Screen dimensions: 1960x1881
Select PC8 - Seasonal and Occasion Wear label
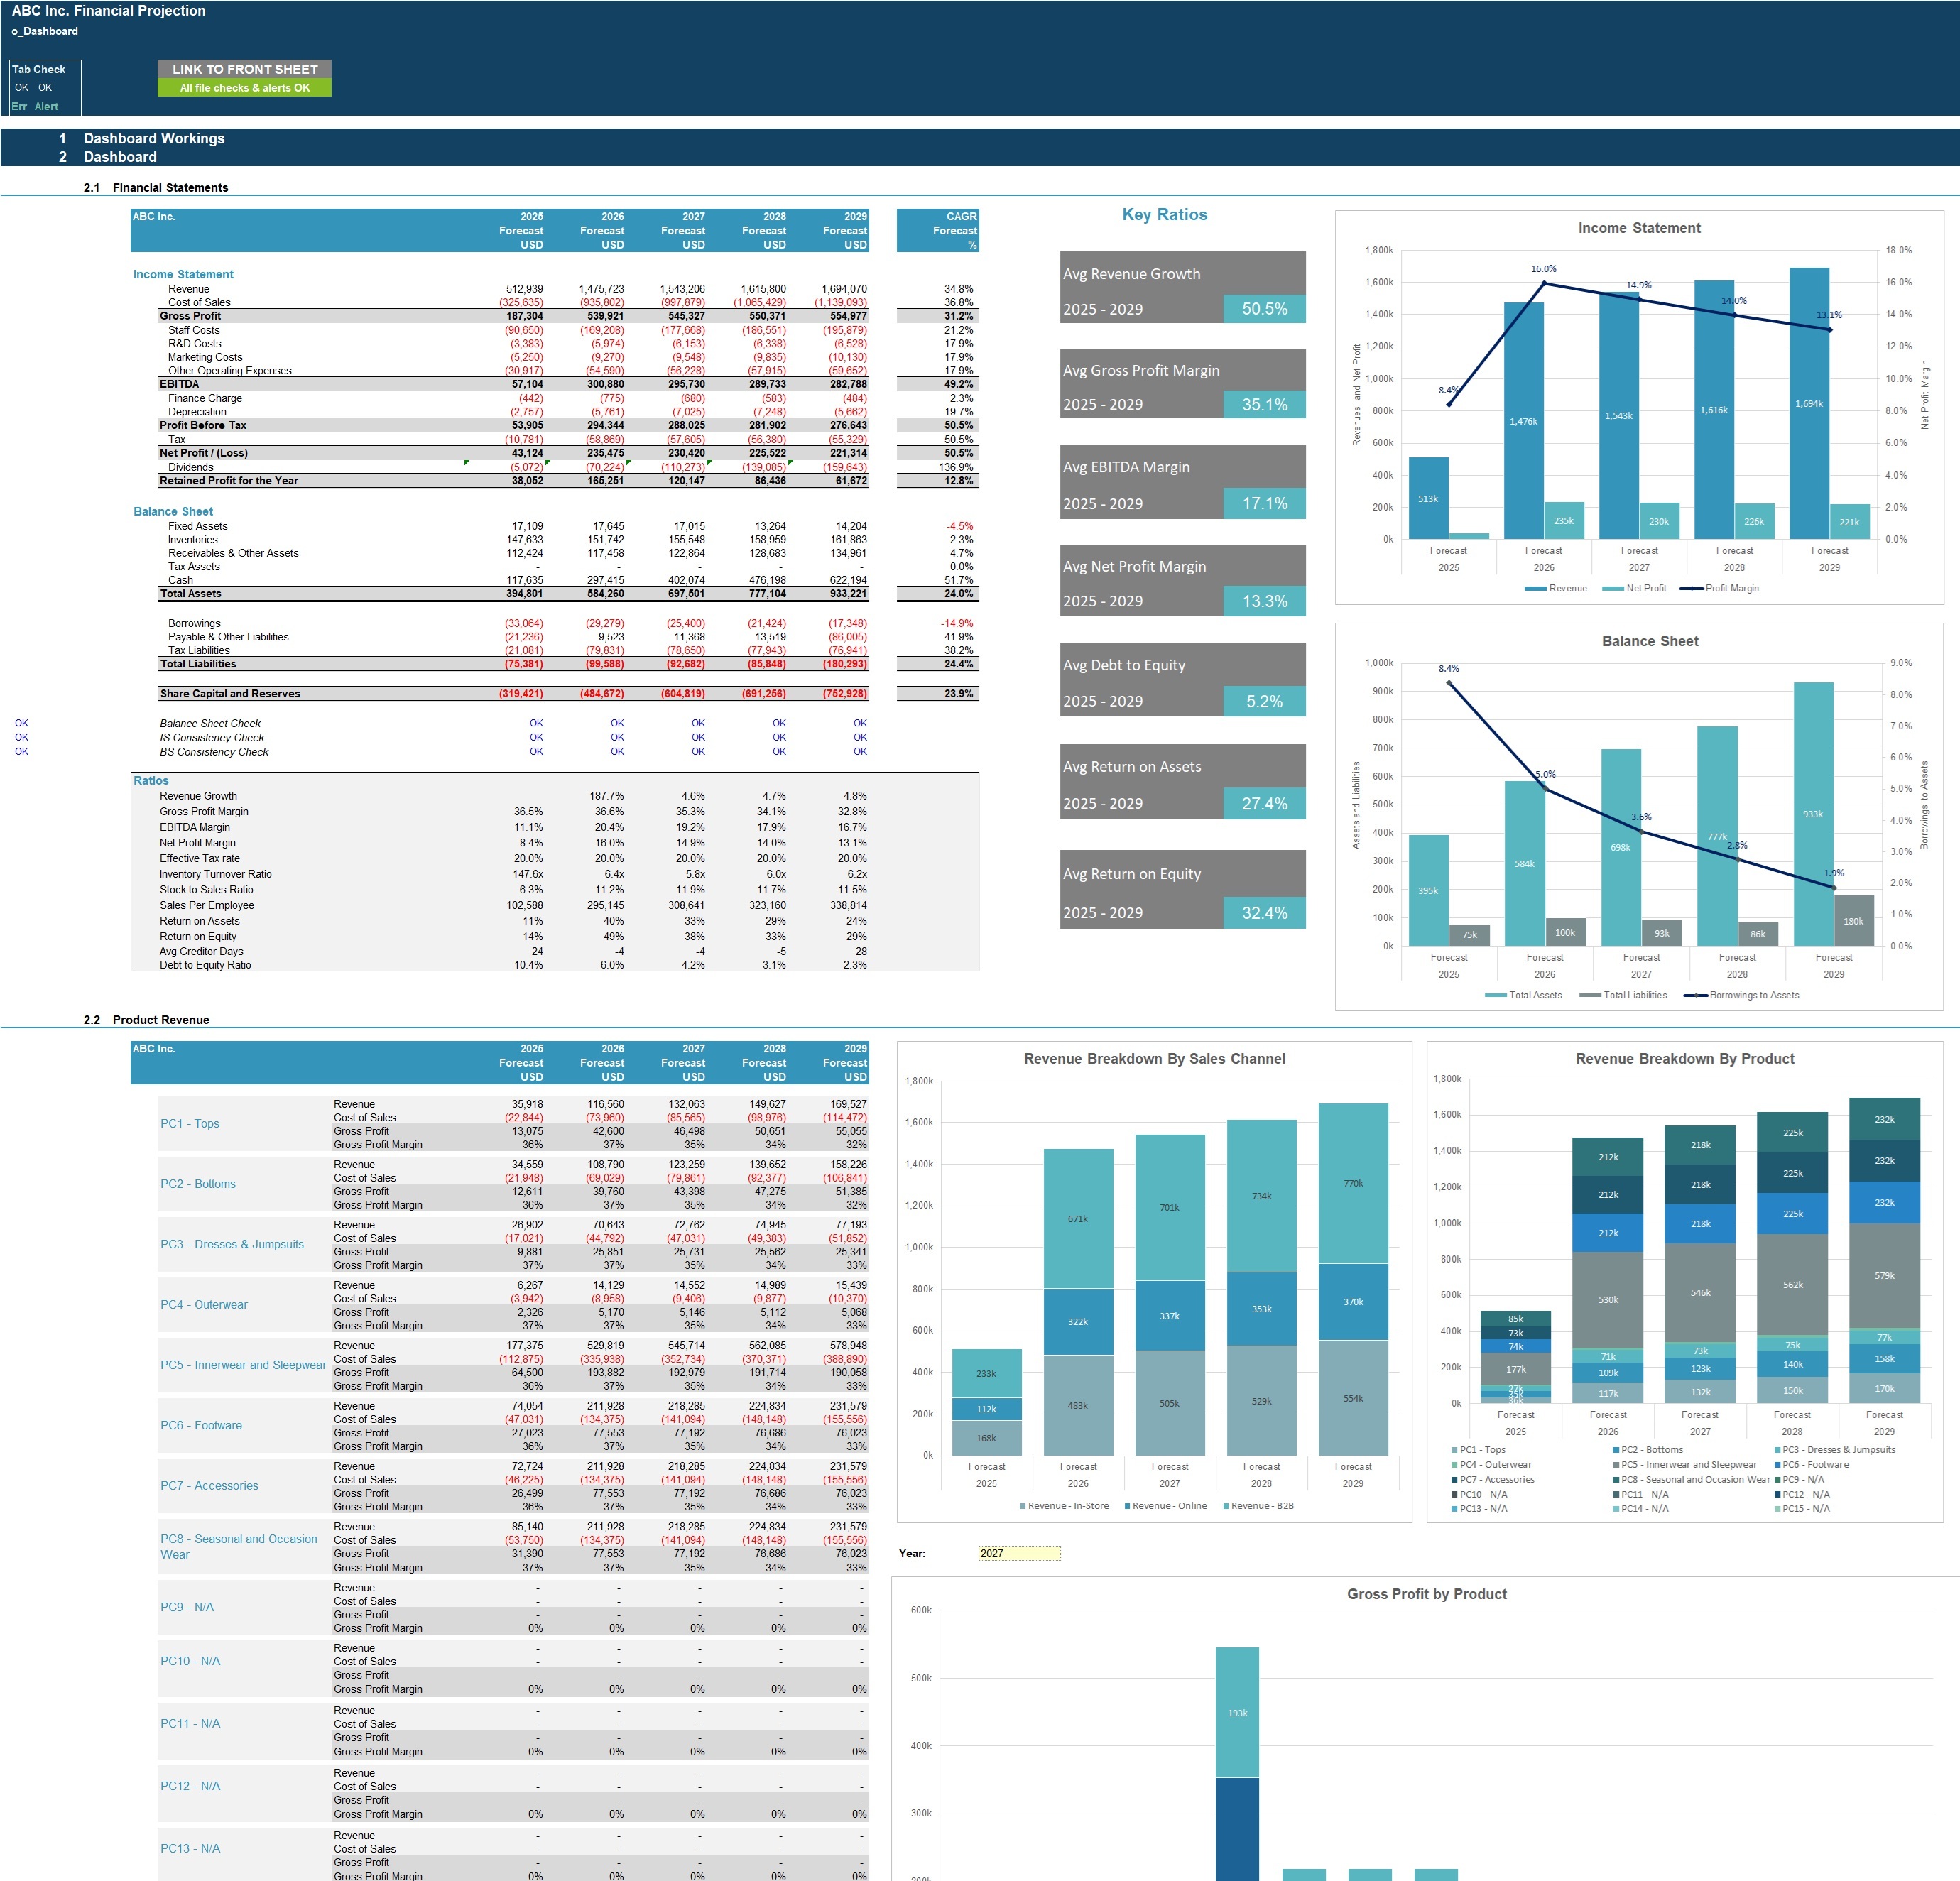(x=239, y=1547)
